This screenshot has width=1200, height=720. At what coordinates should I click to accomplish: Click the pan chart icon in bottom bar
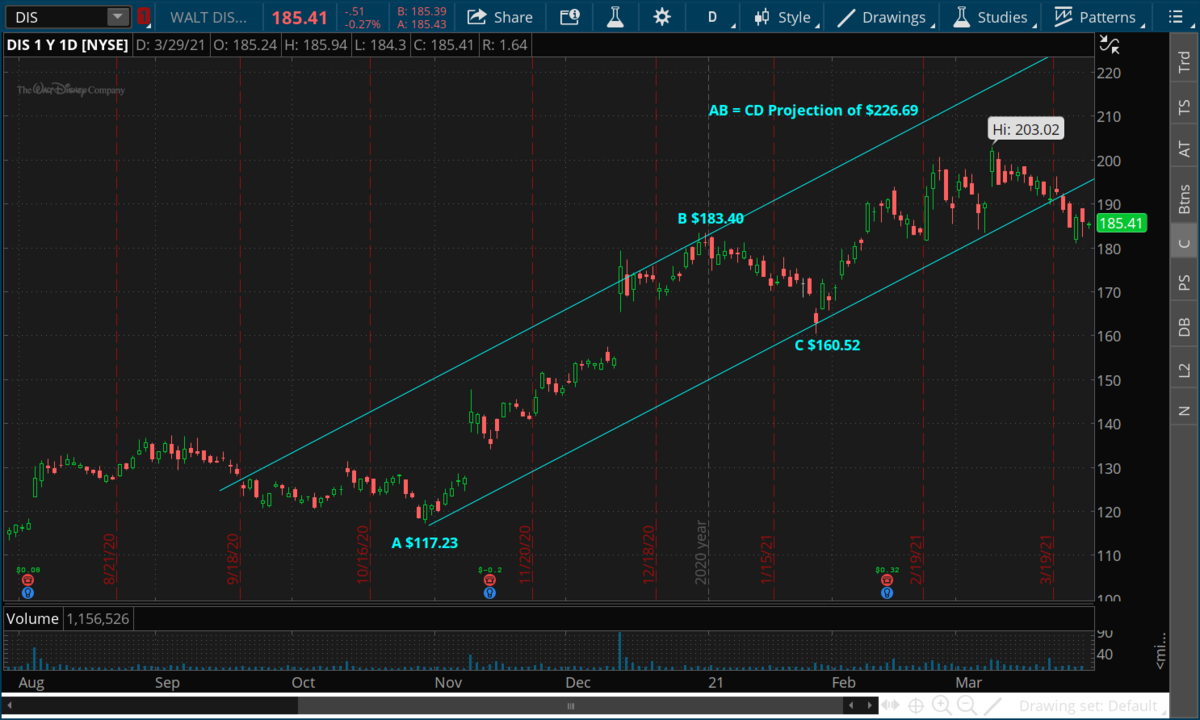pos(889,705)
